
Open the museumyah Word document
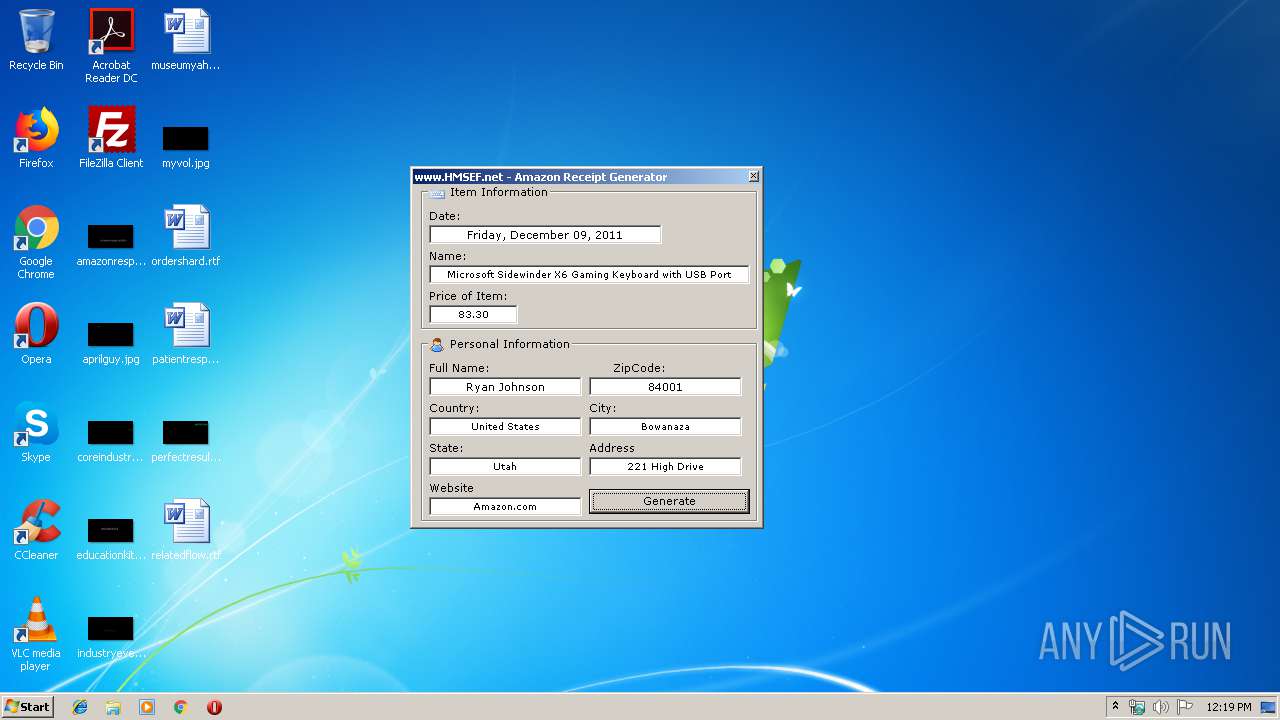click(x=186, y=40)
